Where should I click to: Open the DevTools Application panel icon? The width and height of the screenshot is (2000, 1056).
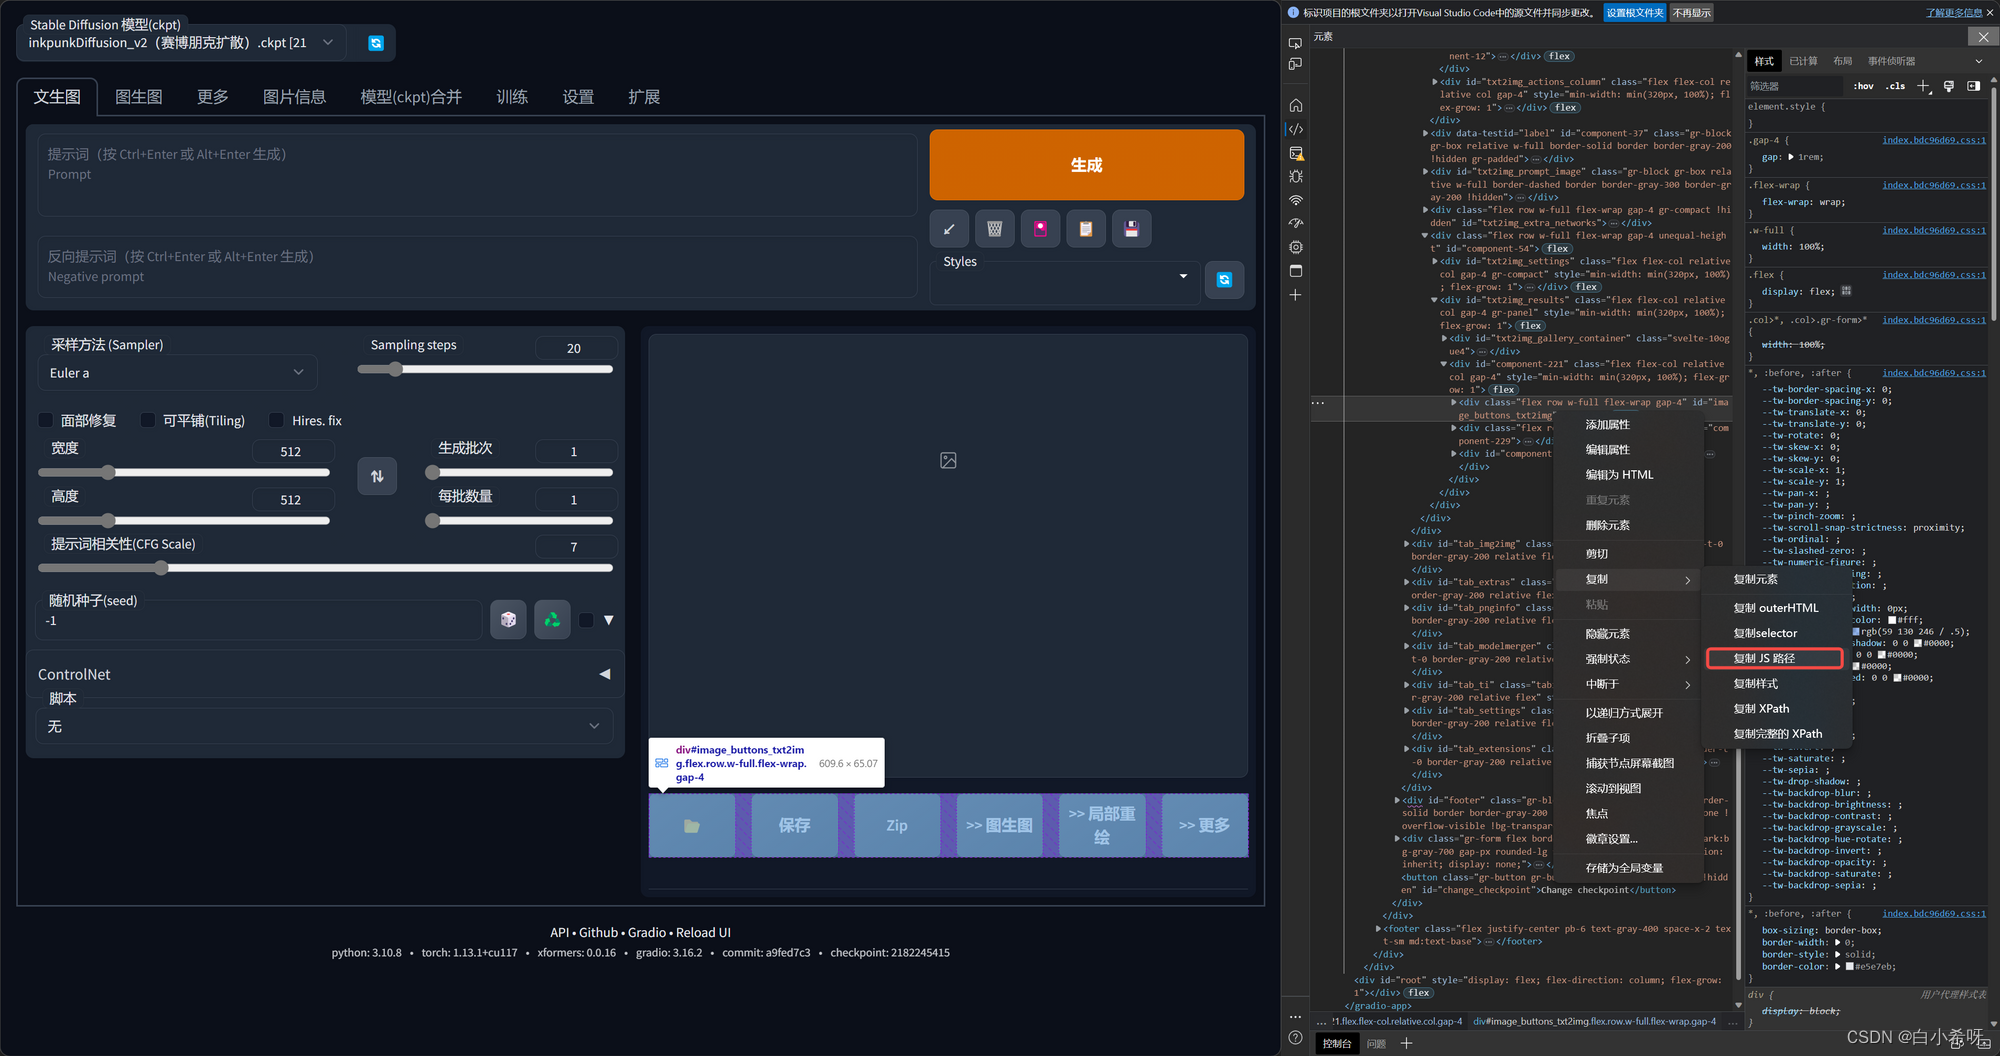[1295, 271]
